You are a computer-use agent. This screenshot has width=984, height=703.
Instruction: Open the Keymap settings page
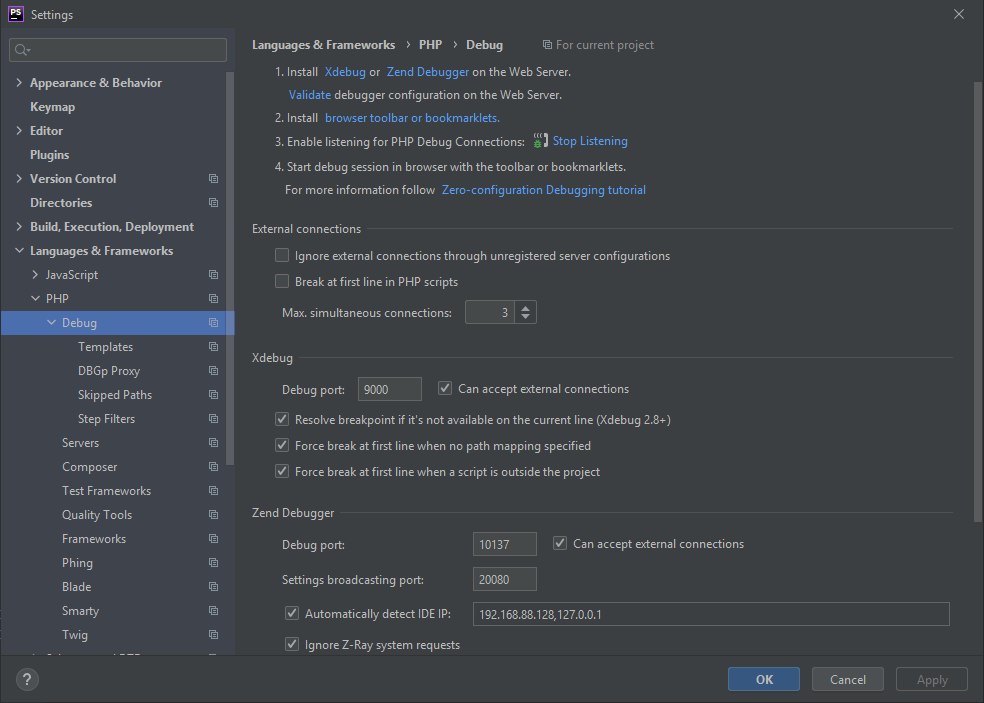[x=52, y=107]
